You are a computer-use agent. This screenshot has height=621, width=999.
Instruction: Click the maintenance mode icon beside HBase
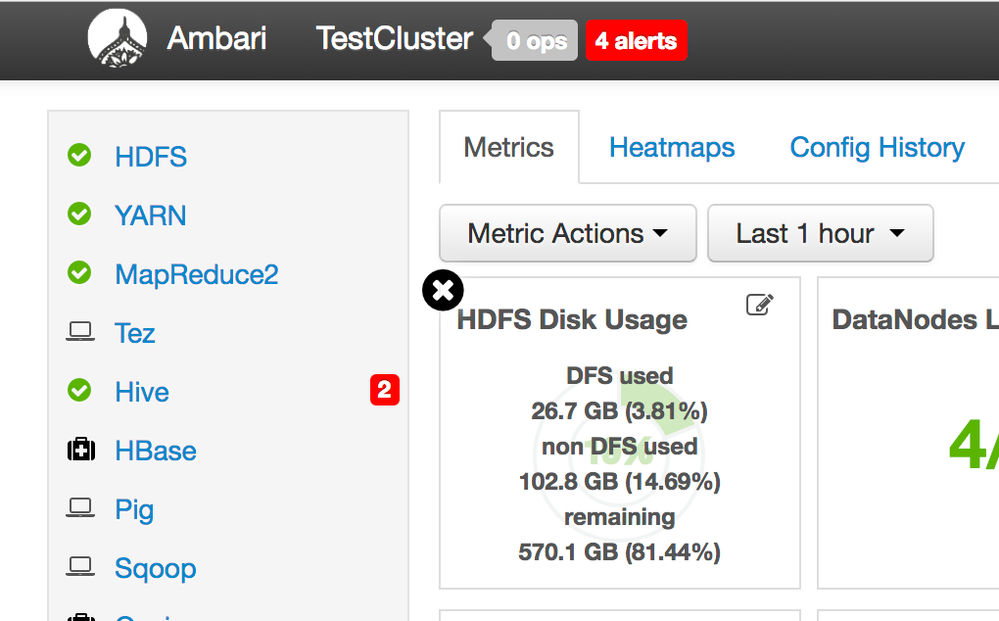pos(79,450)
